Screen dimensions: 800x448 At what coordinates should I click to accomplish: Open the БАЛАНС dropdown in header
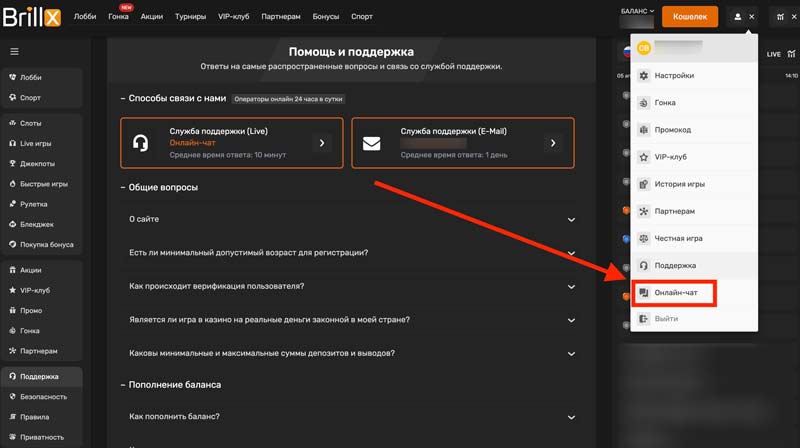pyautogui.click(x=637, y=11)
